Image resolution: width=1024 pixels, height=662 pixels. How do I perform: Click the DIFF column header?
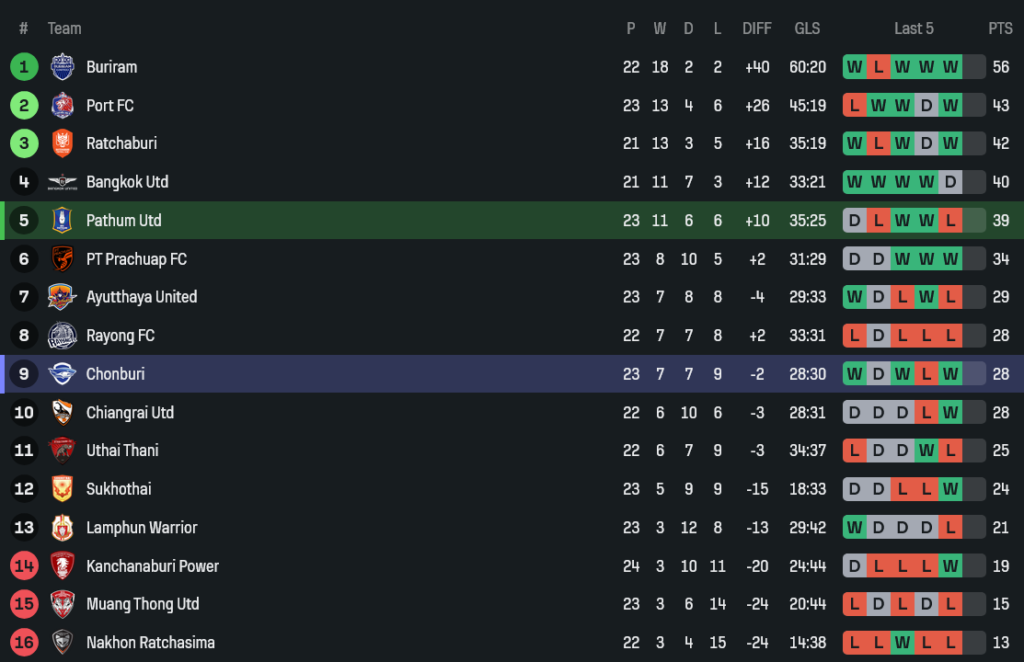(757, 28)
